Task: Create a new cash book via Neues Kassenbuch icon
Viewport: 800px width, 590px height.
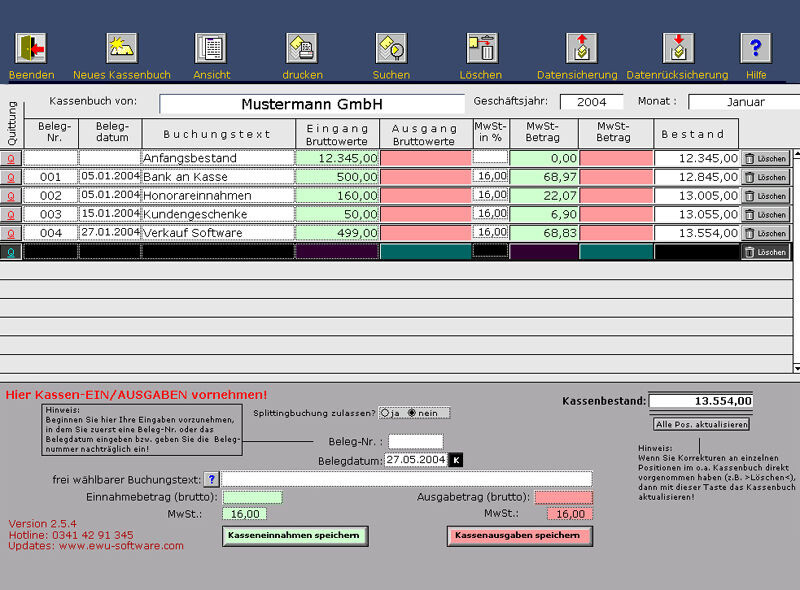Action: tap(122, 48)
